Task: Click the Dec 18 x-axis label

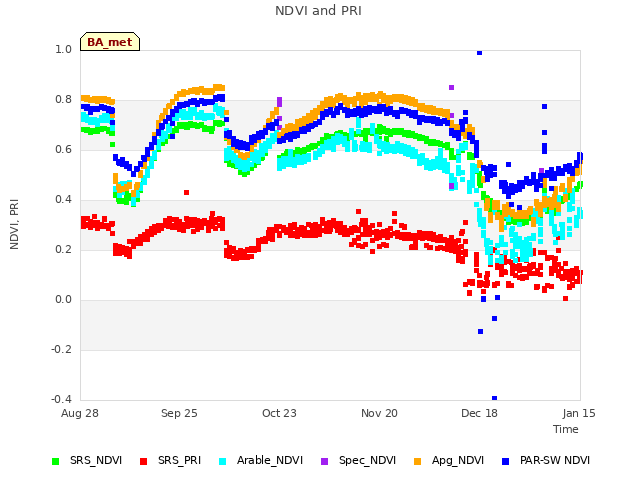Action: pyautogui.click(x=479, y=413)
